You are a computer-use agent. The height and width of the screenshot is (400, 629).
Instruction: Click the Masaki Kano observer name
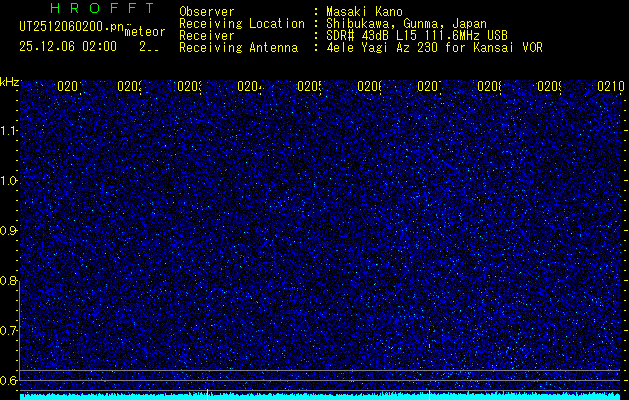coord(364,11)
